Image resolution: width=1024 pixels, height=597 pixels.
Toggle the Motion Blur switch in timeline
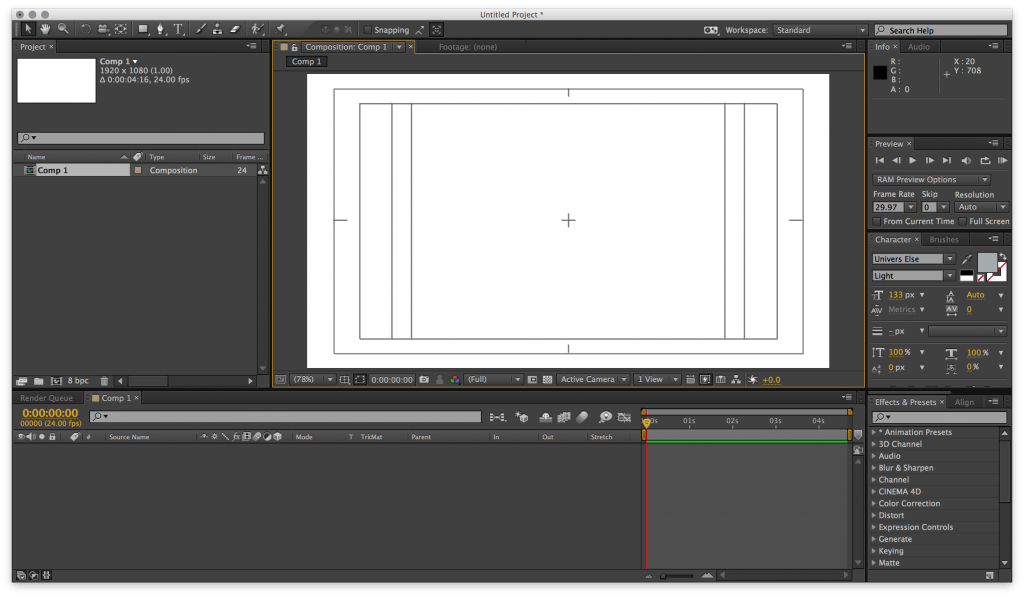(x=582, y=417)
